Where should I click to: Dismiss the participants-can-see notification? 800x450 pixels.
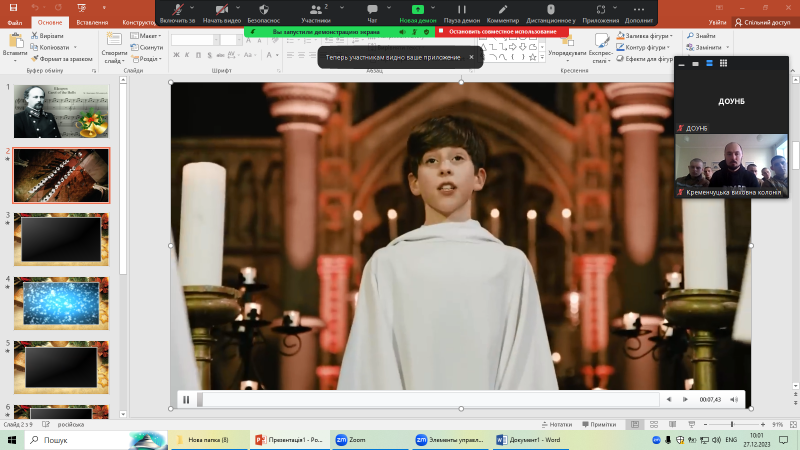[471, 57]
